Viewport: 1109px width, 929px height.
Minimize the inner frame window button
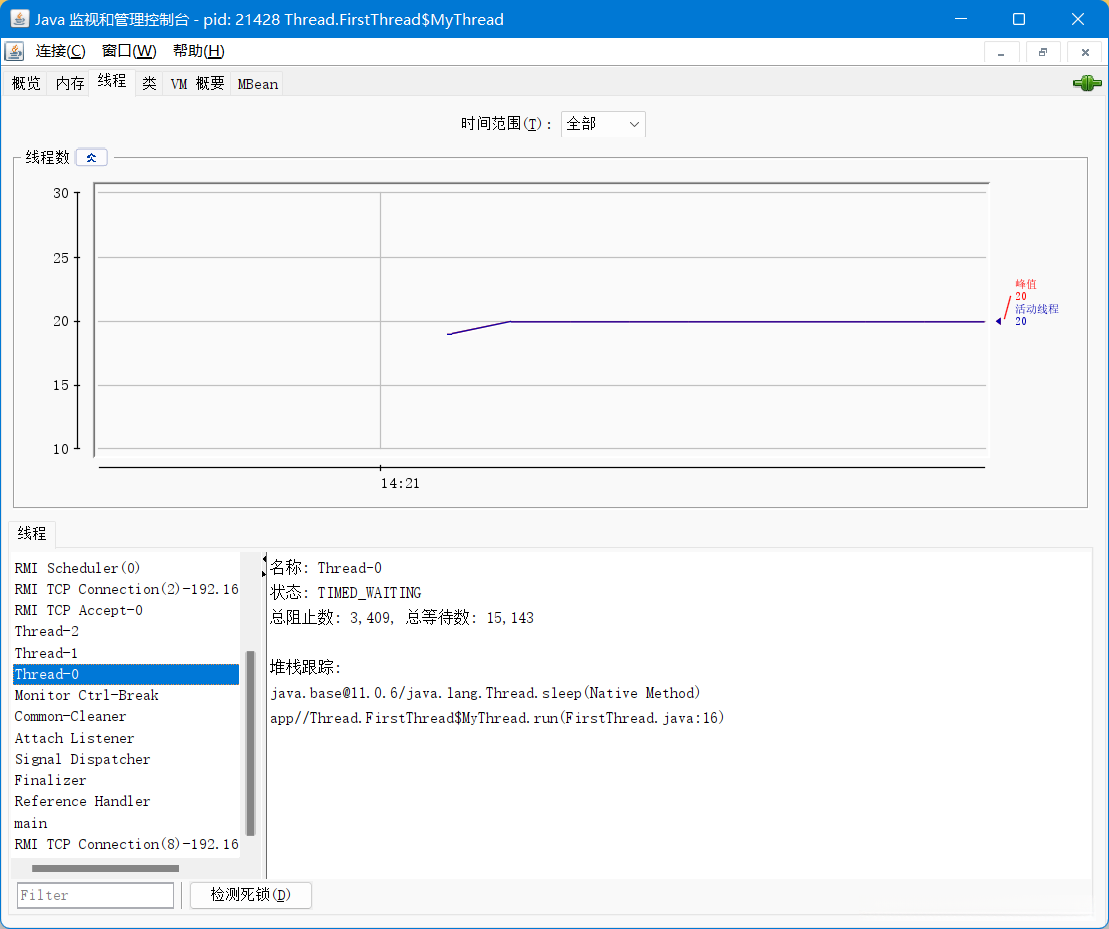[x=1001, y=52]
